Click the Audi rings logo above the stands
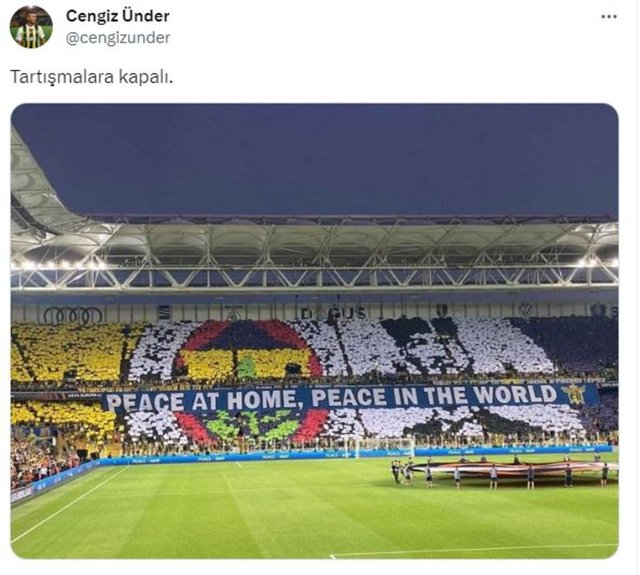This screenshot has width=640, height=575. 73,315
